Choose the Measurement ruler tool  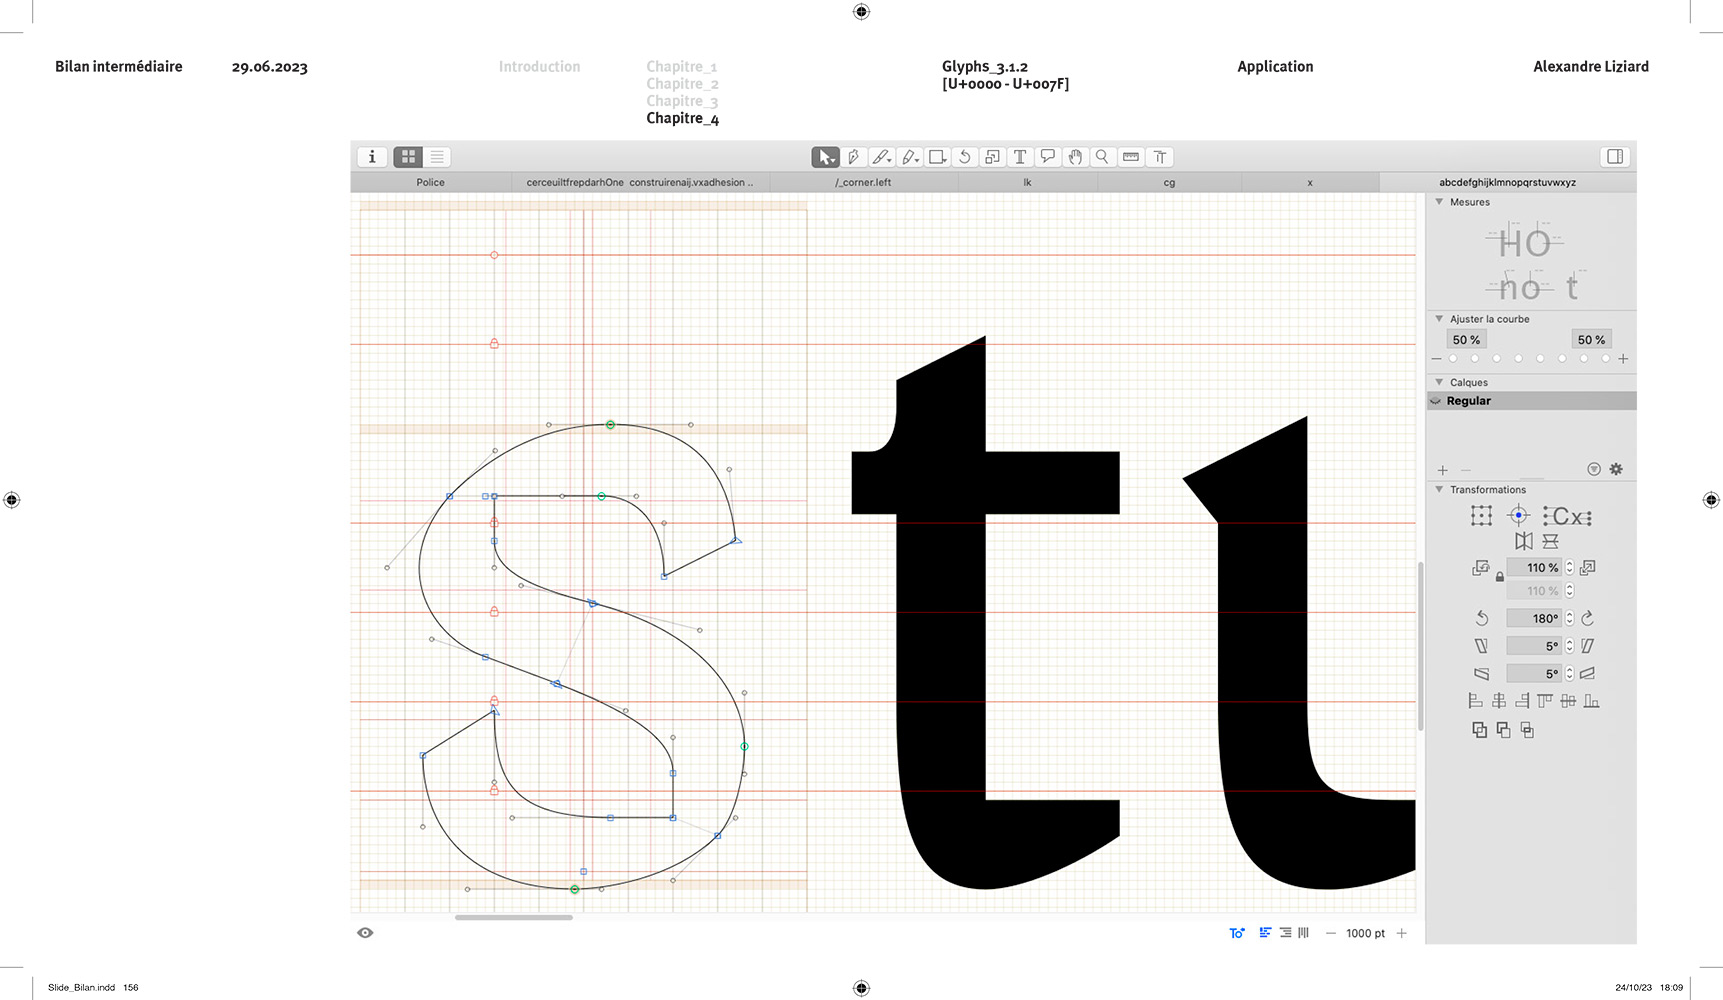(1131, 157)
